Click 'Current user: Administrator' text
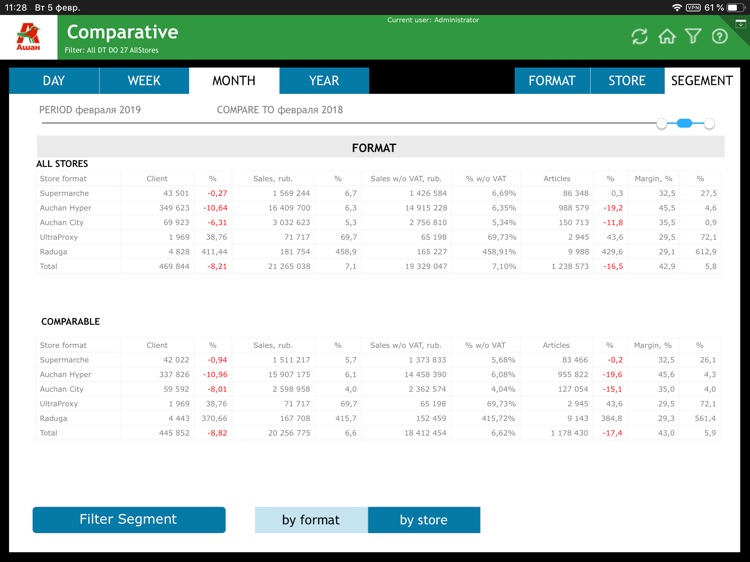750x562 pixels. point(433,20)
